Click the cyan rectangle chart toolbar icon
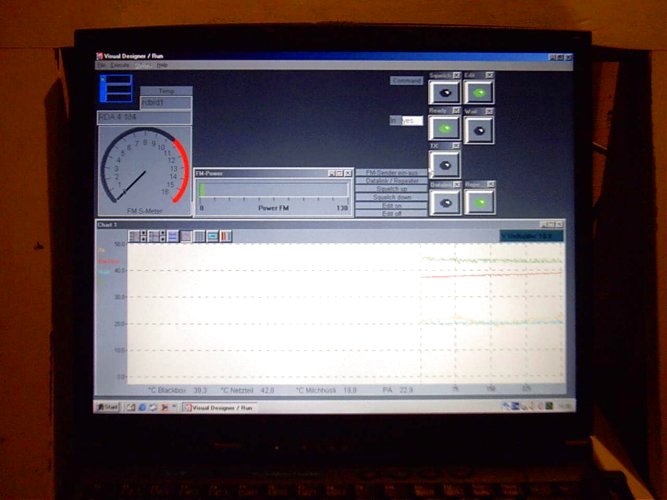 (212, 236)
